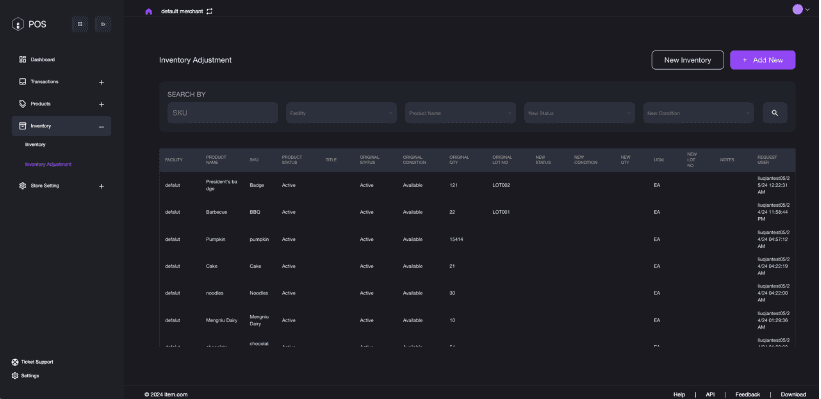Screen dimensions: 821x399
Task: Focus the SKU search field
Action: tap(223, 113)
